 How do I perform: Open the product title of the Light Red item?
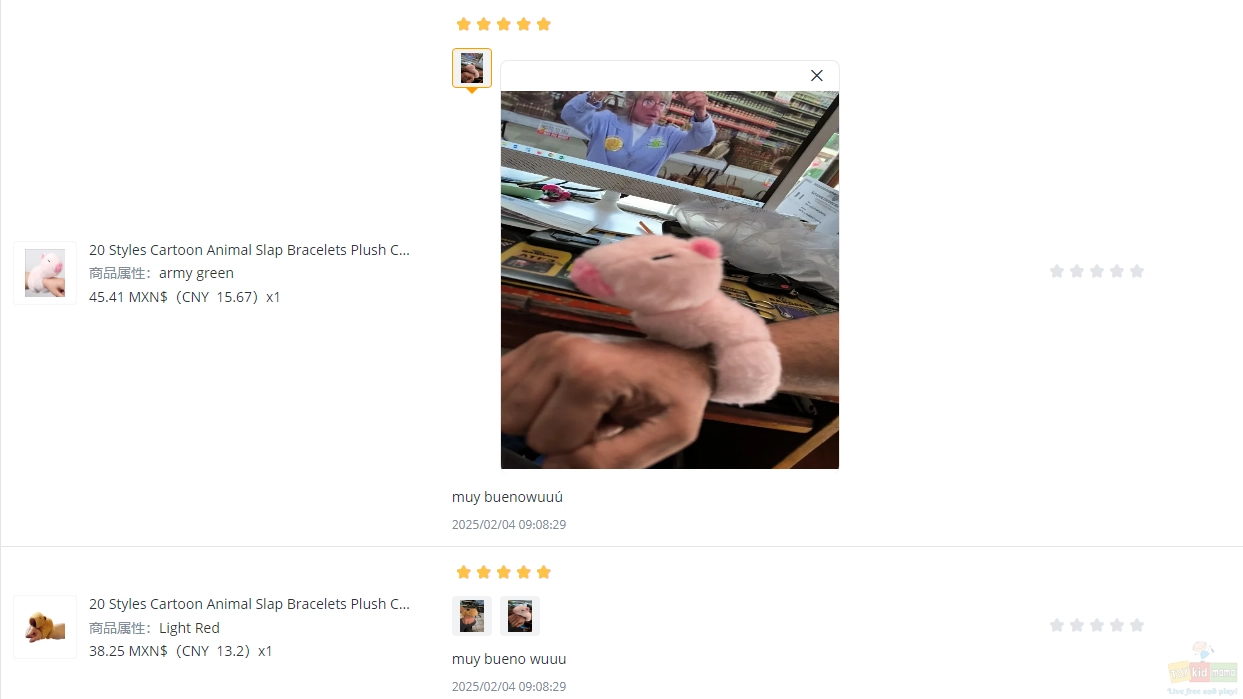[249, 604]
